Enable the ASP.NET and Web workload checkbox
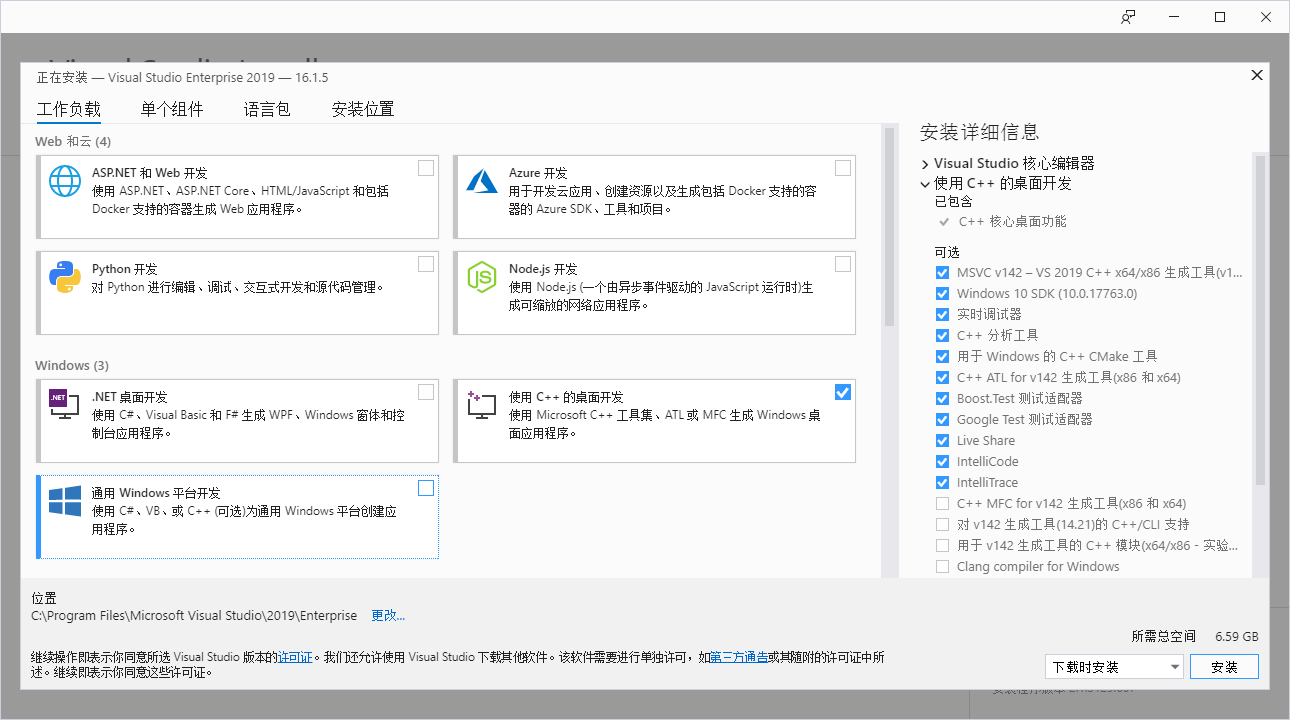Screen dimensions: 1290x720 pos(426,168)
